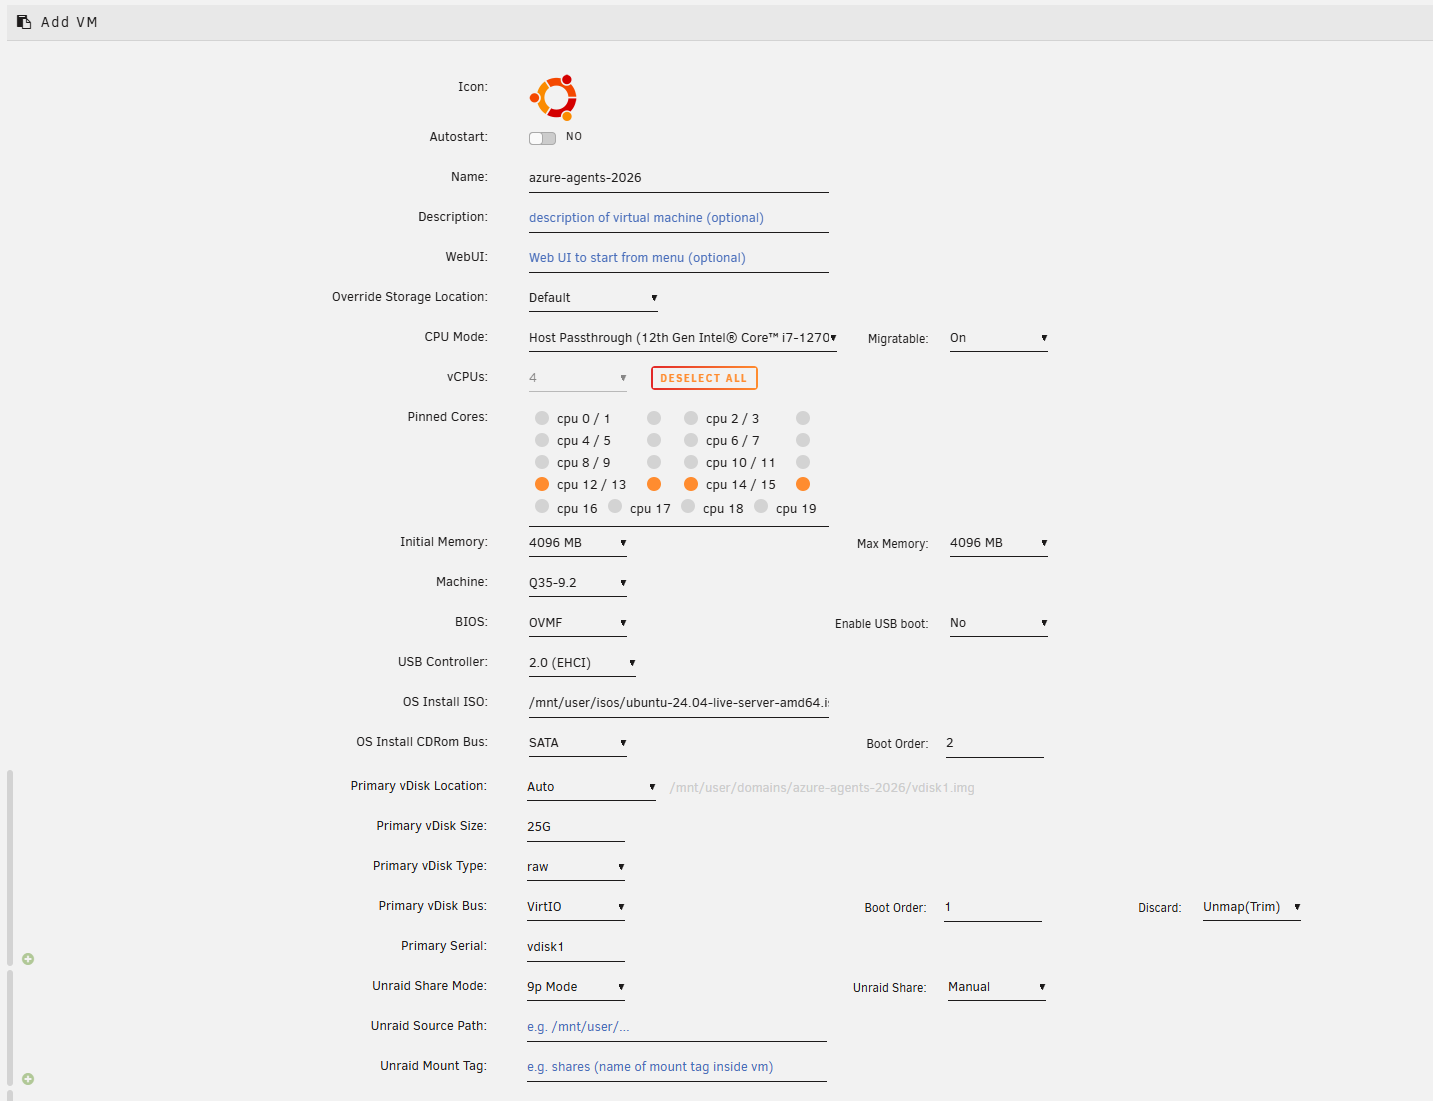Focus the Primary vDisk Size field
Image resolution: width=1433 pixels, height=1101 pixels.
click(x=575, y=827)
